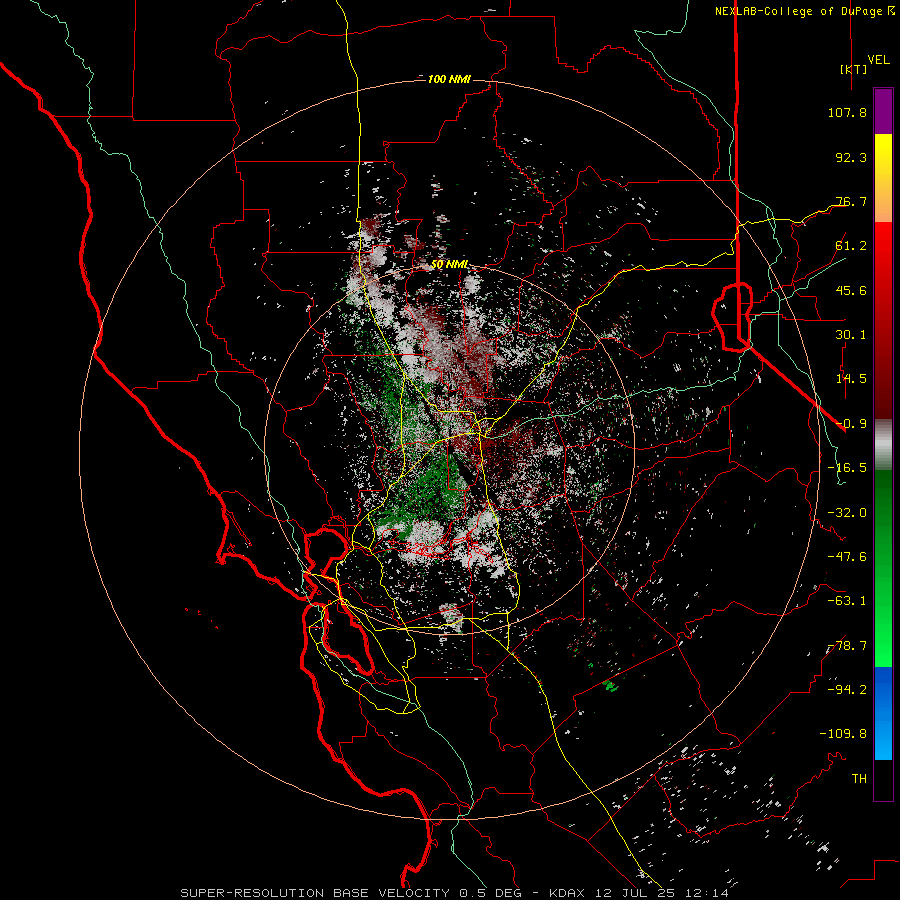Click the 50 NMI range ring label
900x900 pixels.
point(449,265)
